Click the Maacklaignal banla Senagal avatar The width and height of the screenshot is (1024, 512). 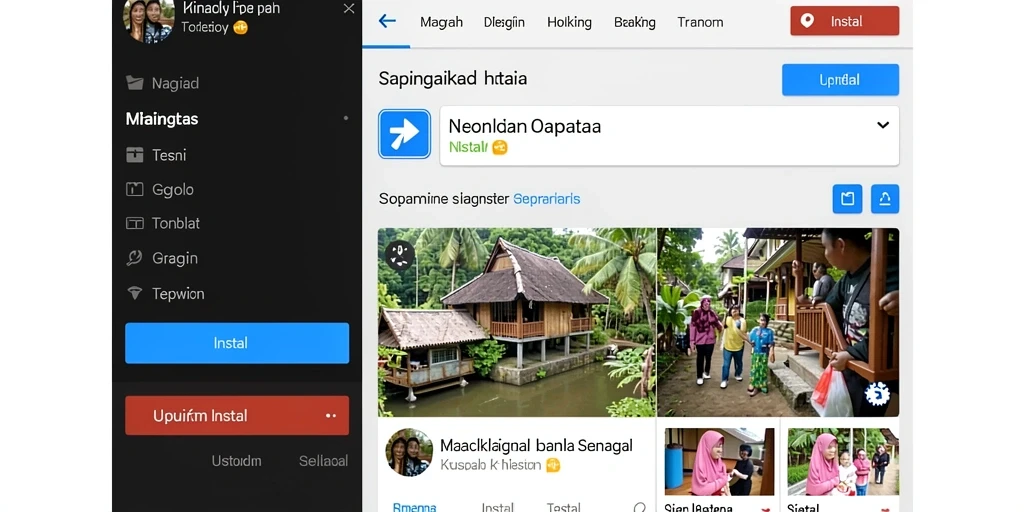click(x=409, y=452)
